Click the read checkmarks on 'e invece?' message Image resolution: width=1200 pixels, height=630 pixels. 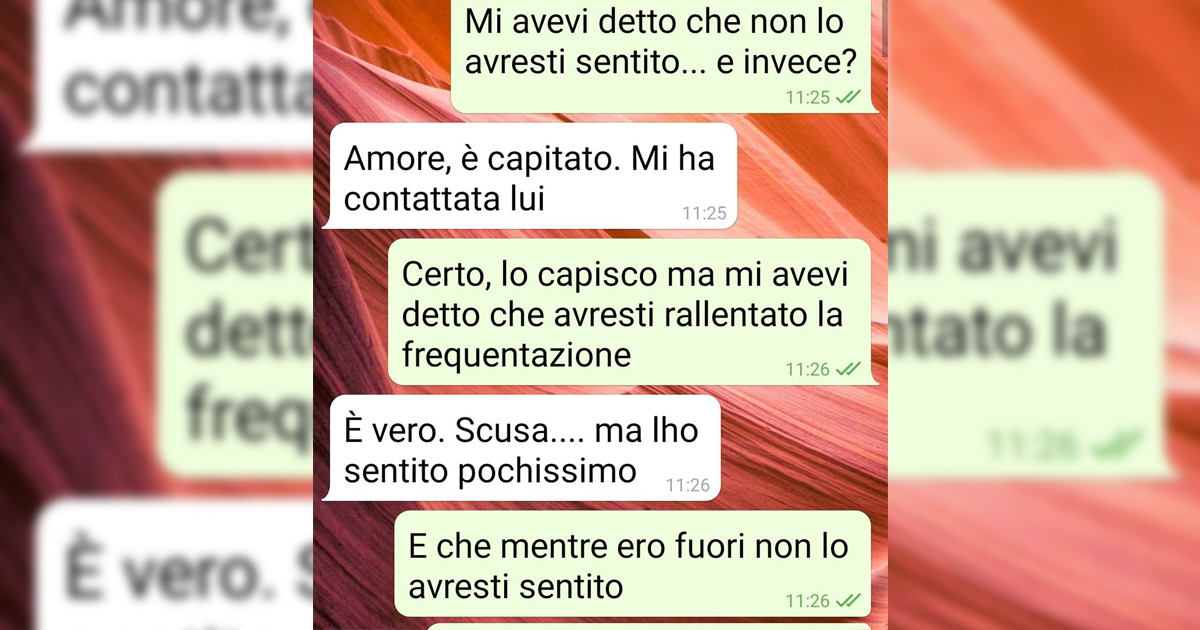pos(848,97)
